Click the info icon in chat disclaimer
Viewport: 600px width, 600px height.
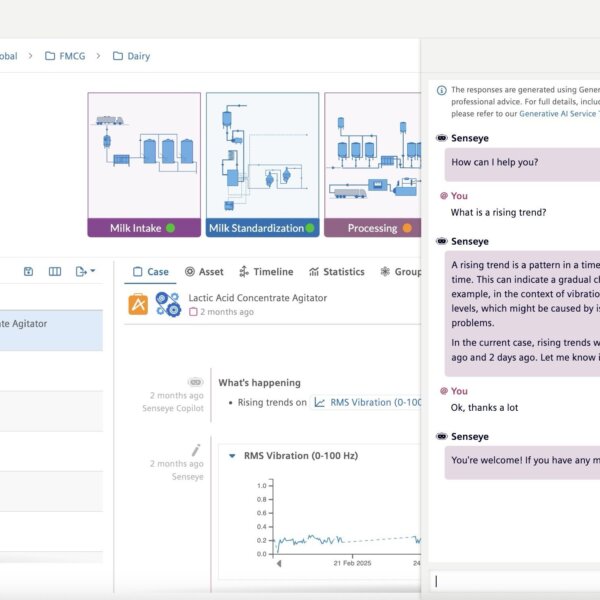click(x=442, y=90)
